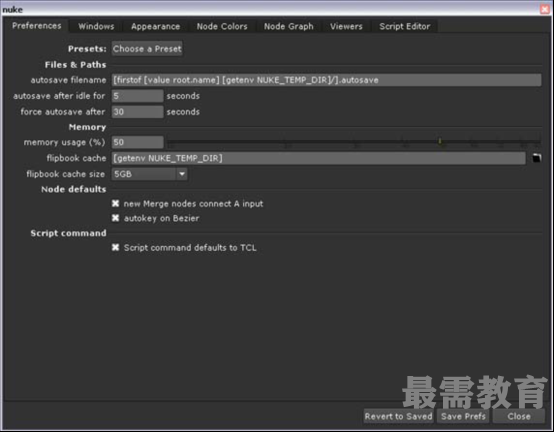This screenshot has width=554, height=432.
Task: Select the Node Graph tab
Action: pyautogui.click(x=289, y=26)
